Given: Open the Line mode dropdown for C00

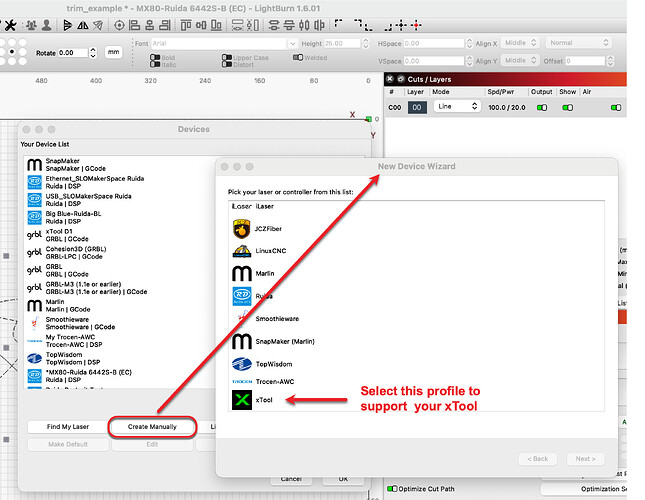Looking at the screenshot, I should point(457,106).
